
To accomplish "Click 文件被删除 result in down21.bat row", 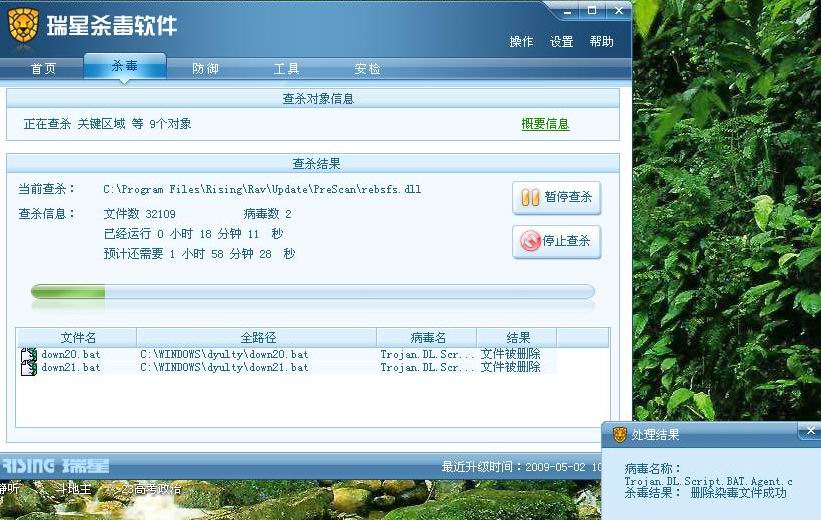I will pyautogui.click(x=511, y=367).
